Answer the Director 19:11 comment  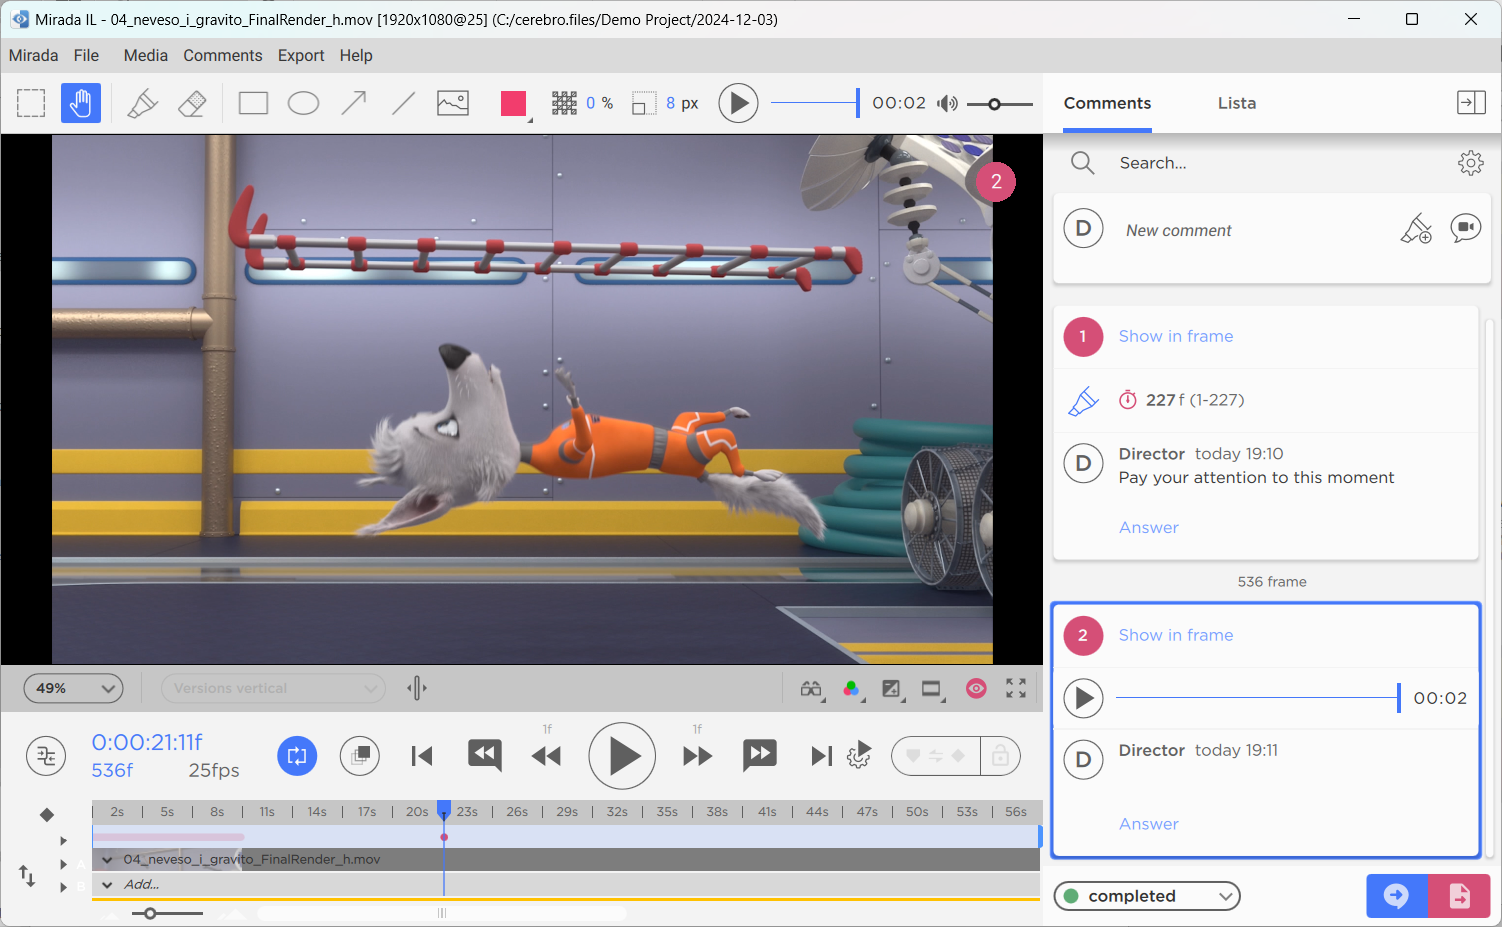tap(1148, 824)
